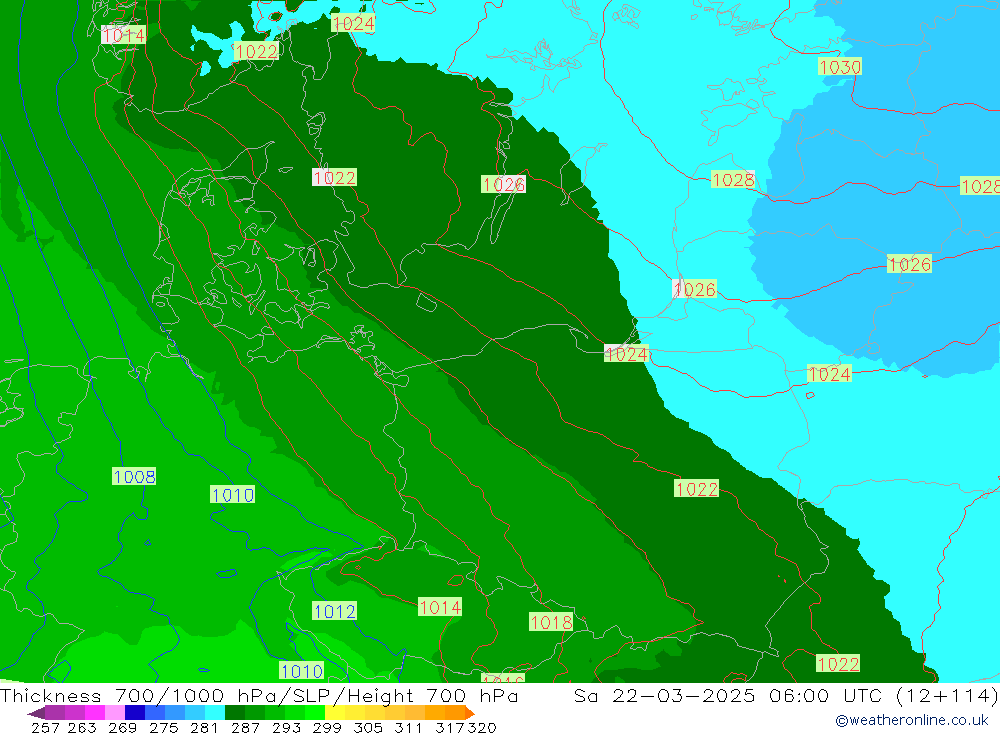Click the 257 legend value

45,727
